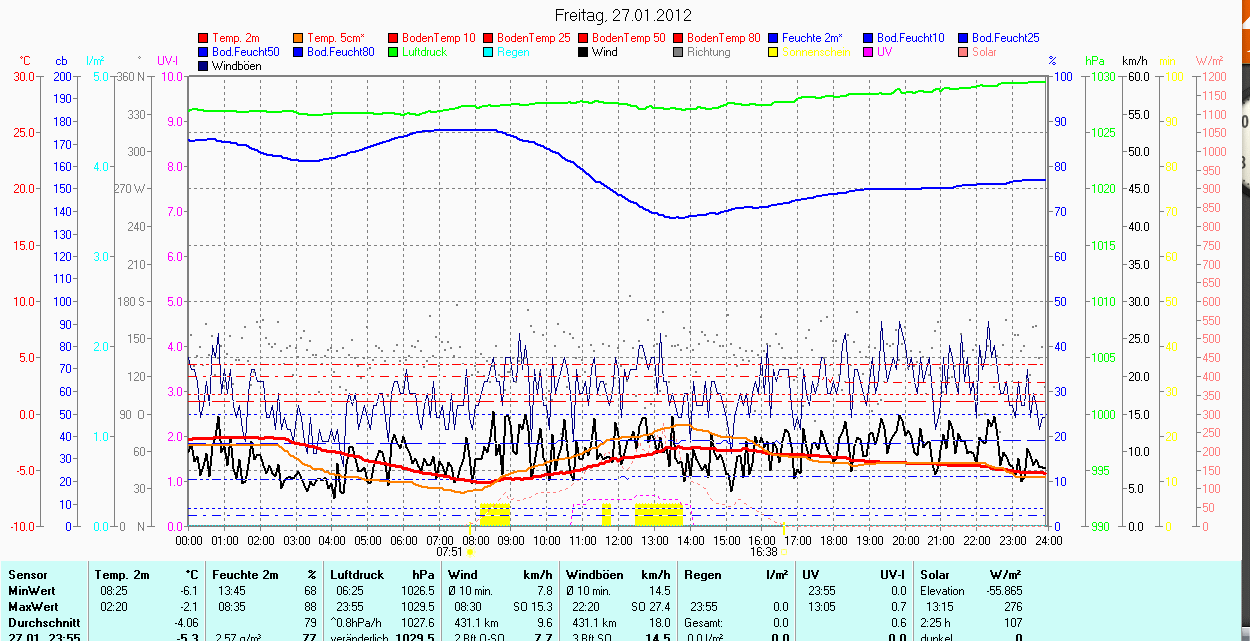Click the green Luftdruck legend square

393,52
